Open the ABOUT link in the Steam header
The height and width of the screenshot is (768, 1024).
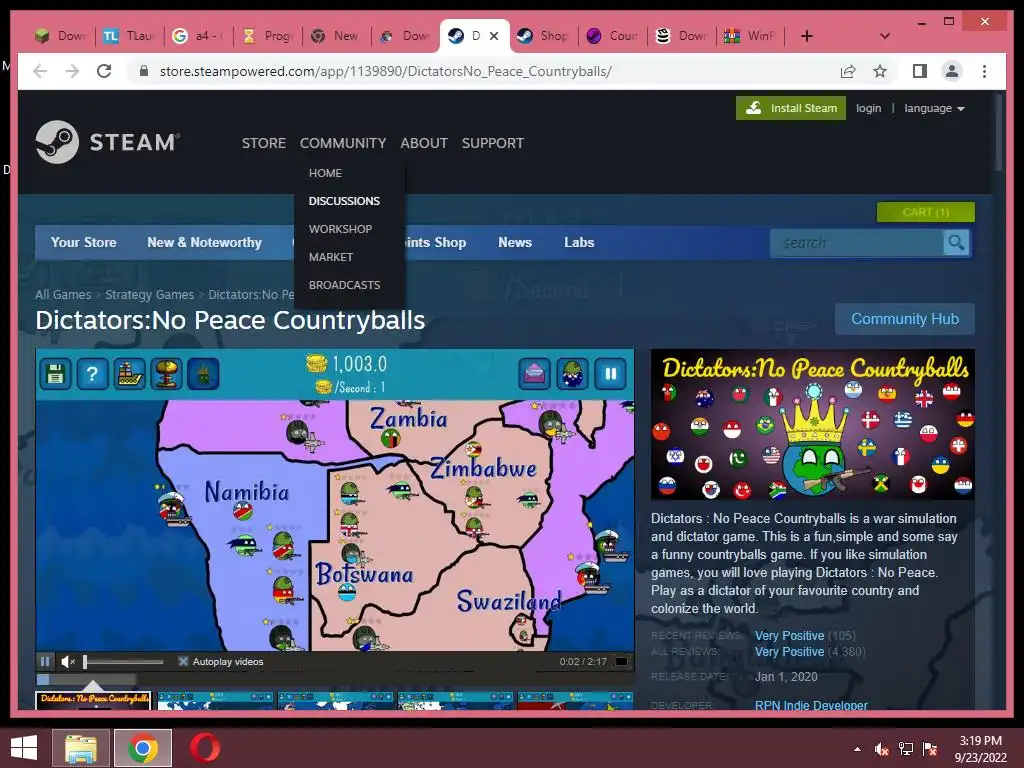[424, 143]
